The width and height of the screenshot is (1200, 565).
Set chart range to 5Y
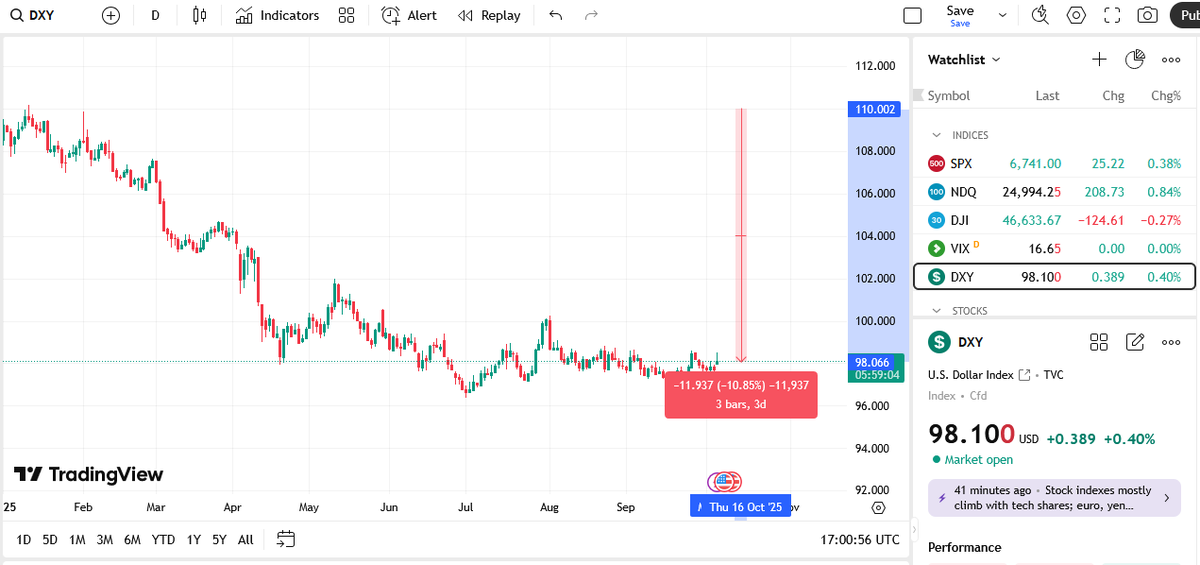click(x=219, y=540)
